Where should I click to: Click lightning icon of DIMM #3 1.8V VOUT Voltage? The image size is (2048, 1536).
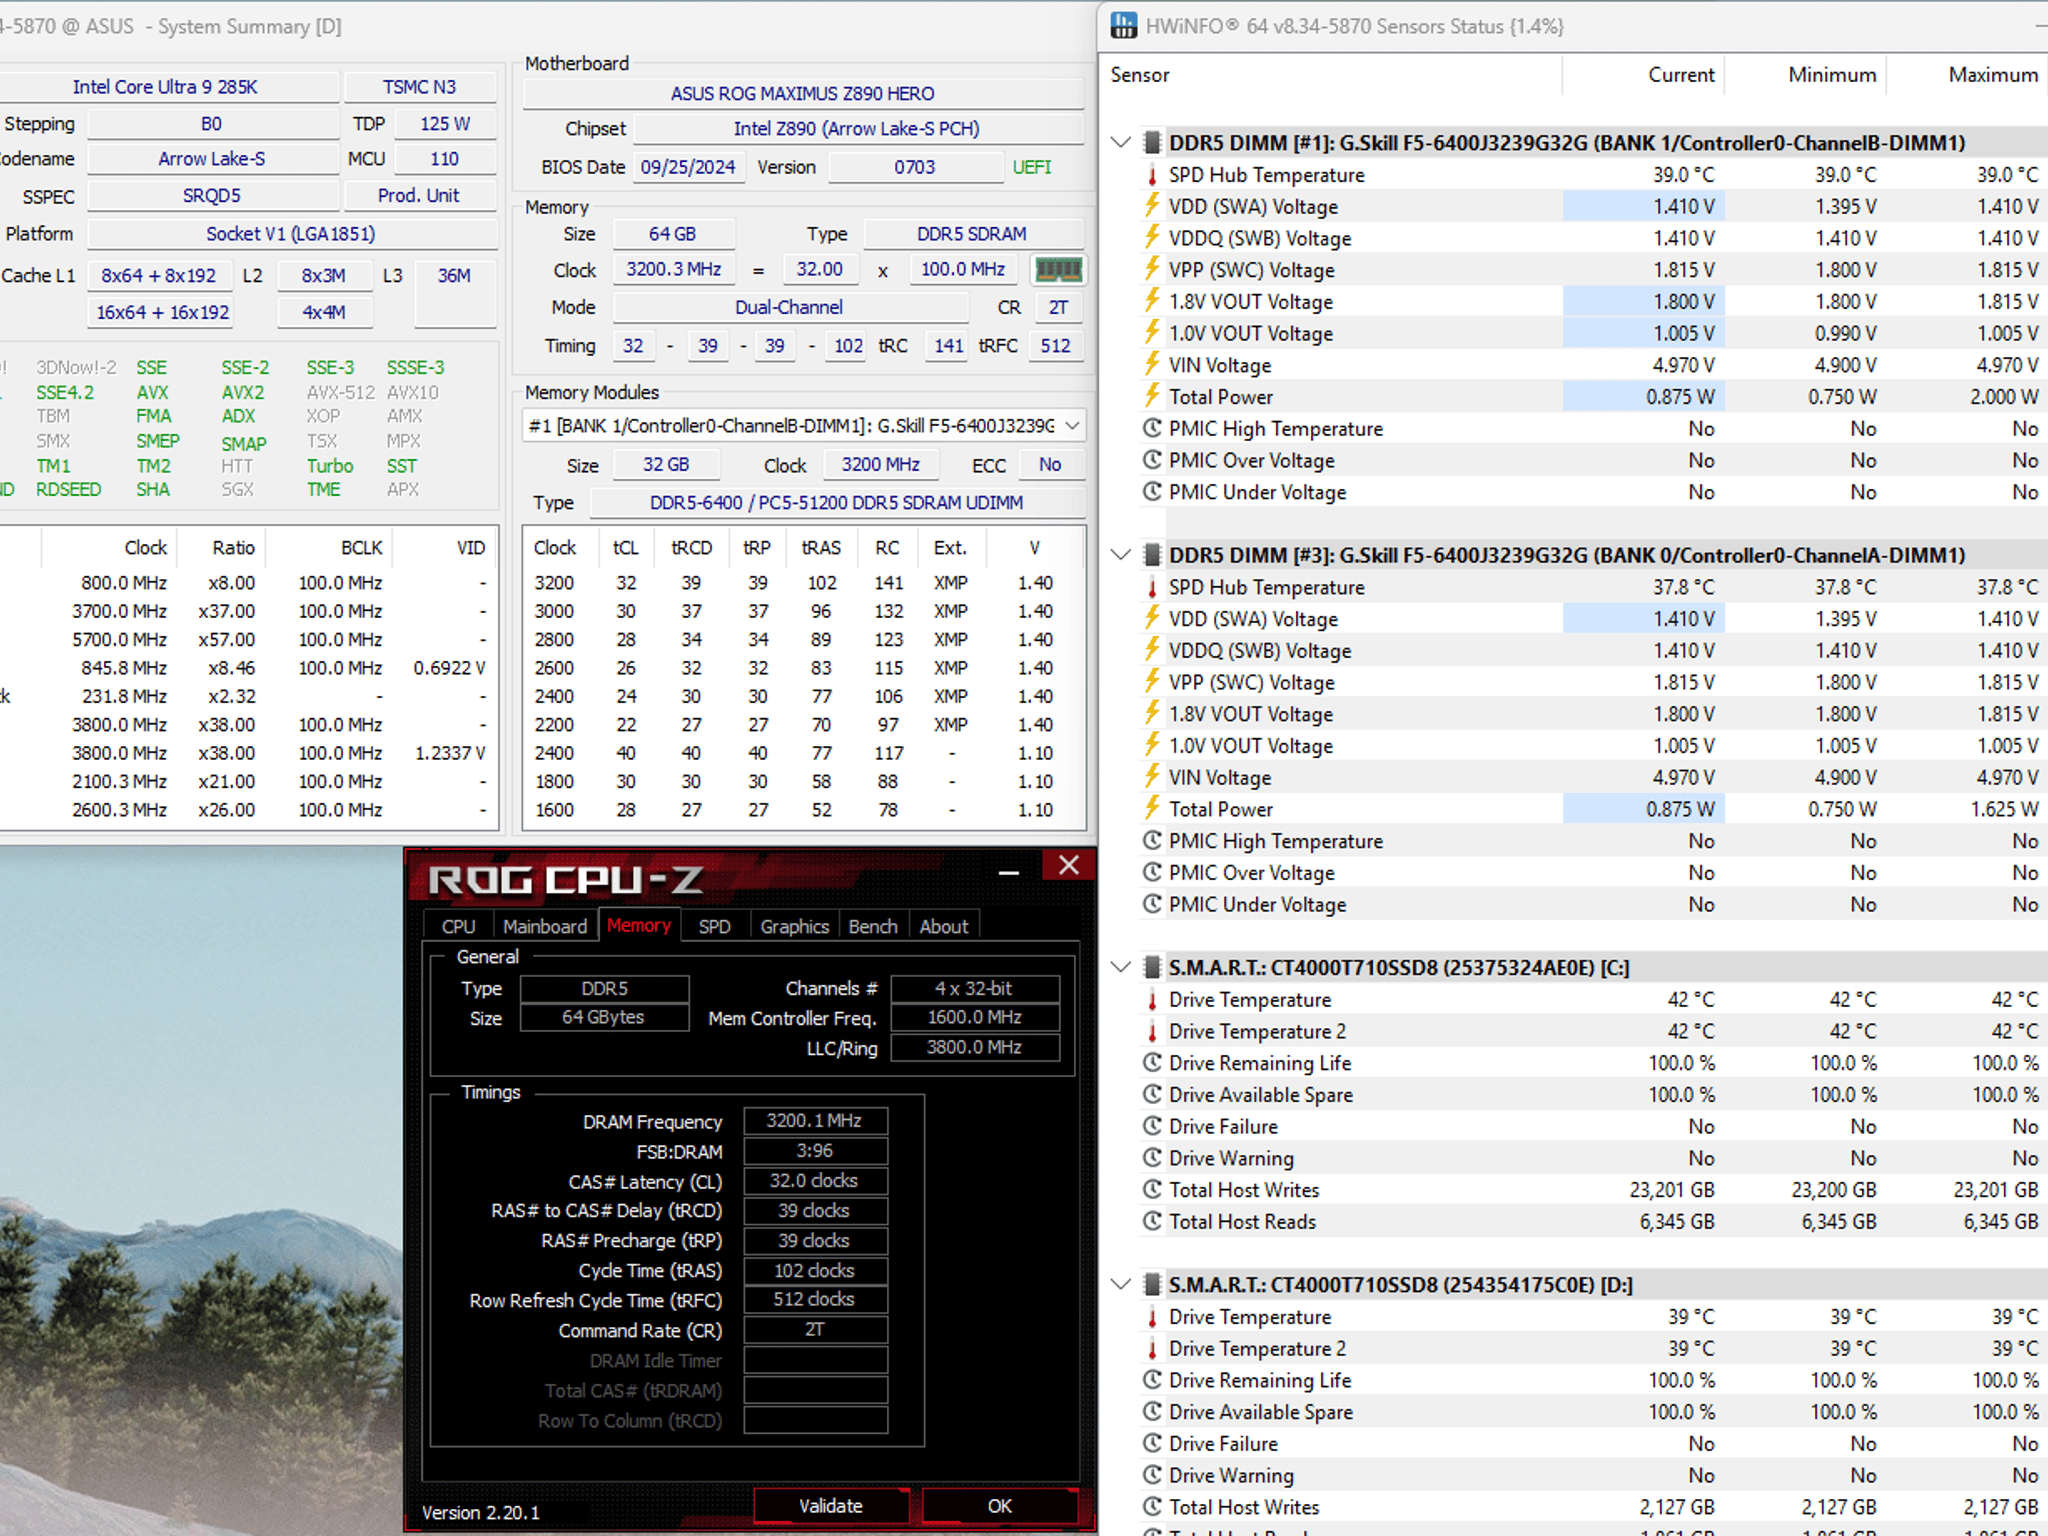coord(1152,714)
